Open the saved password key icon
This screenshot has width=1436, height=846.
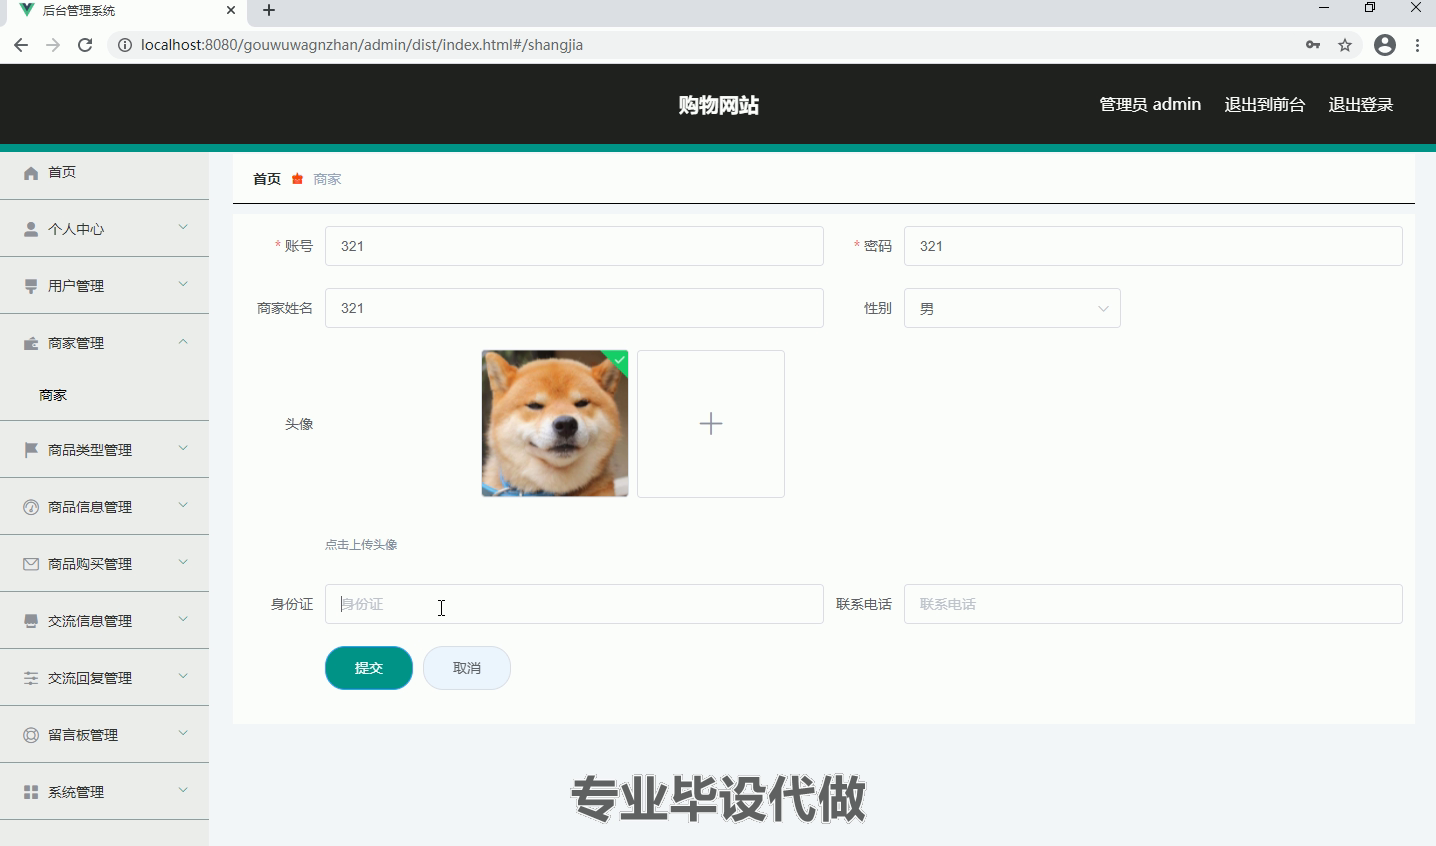point(1313,45)
